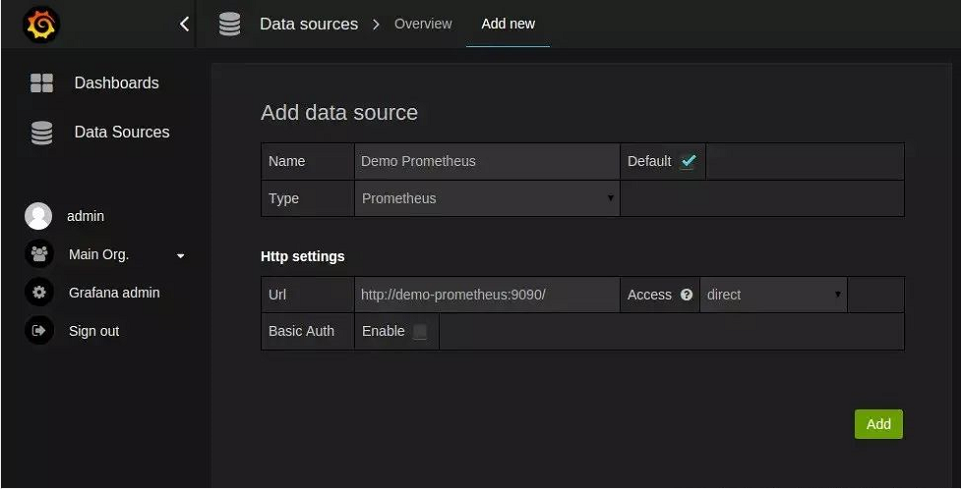The image size is (961, 489).
Task: Click the Access help question mark icon
Action: [687, 295]
